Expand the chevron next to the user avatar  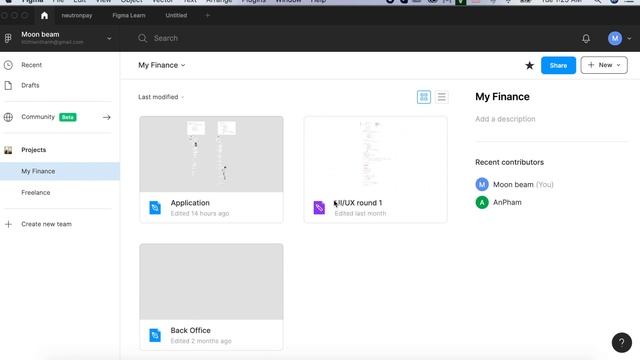(629, 38)
